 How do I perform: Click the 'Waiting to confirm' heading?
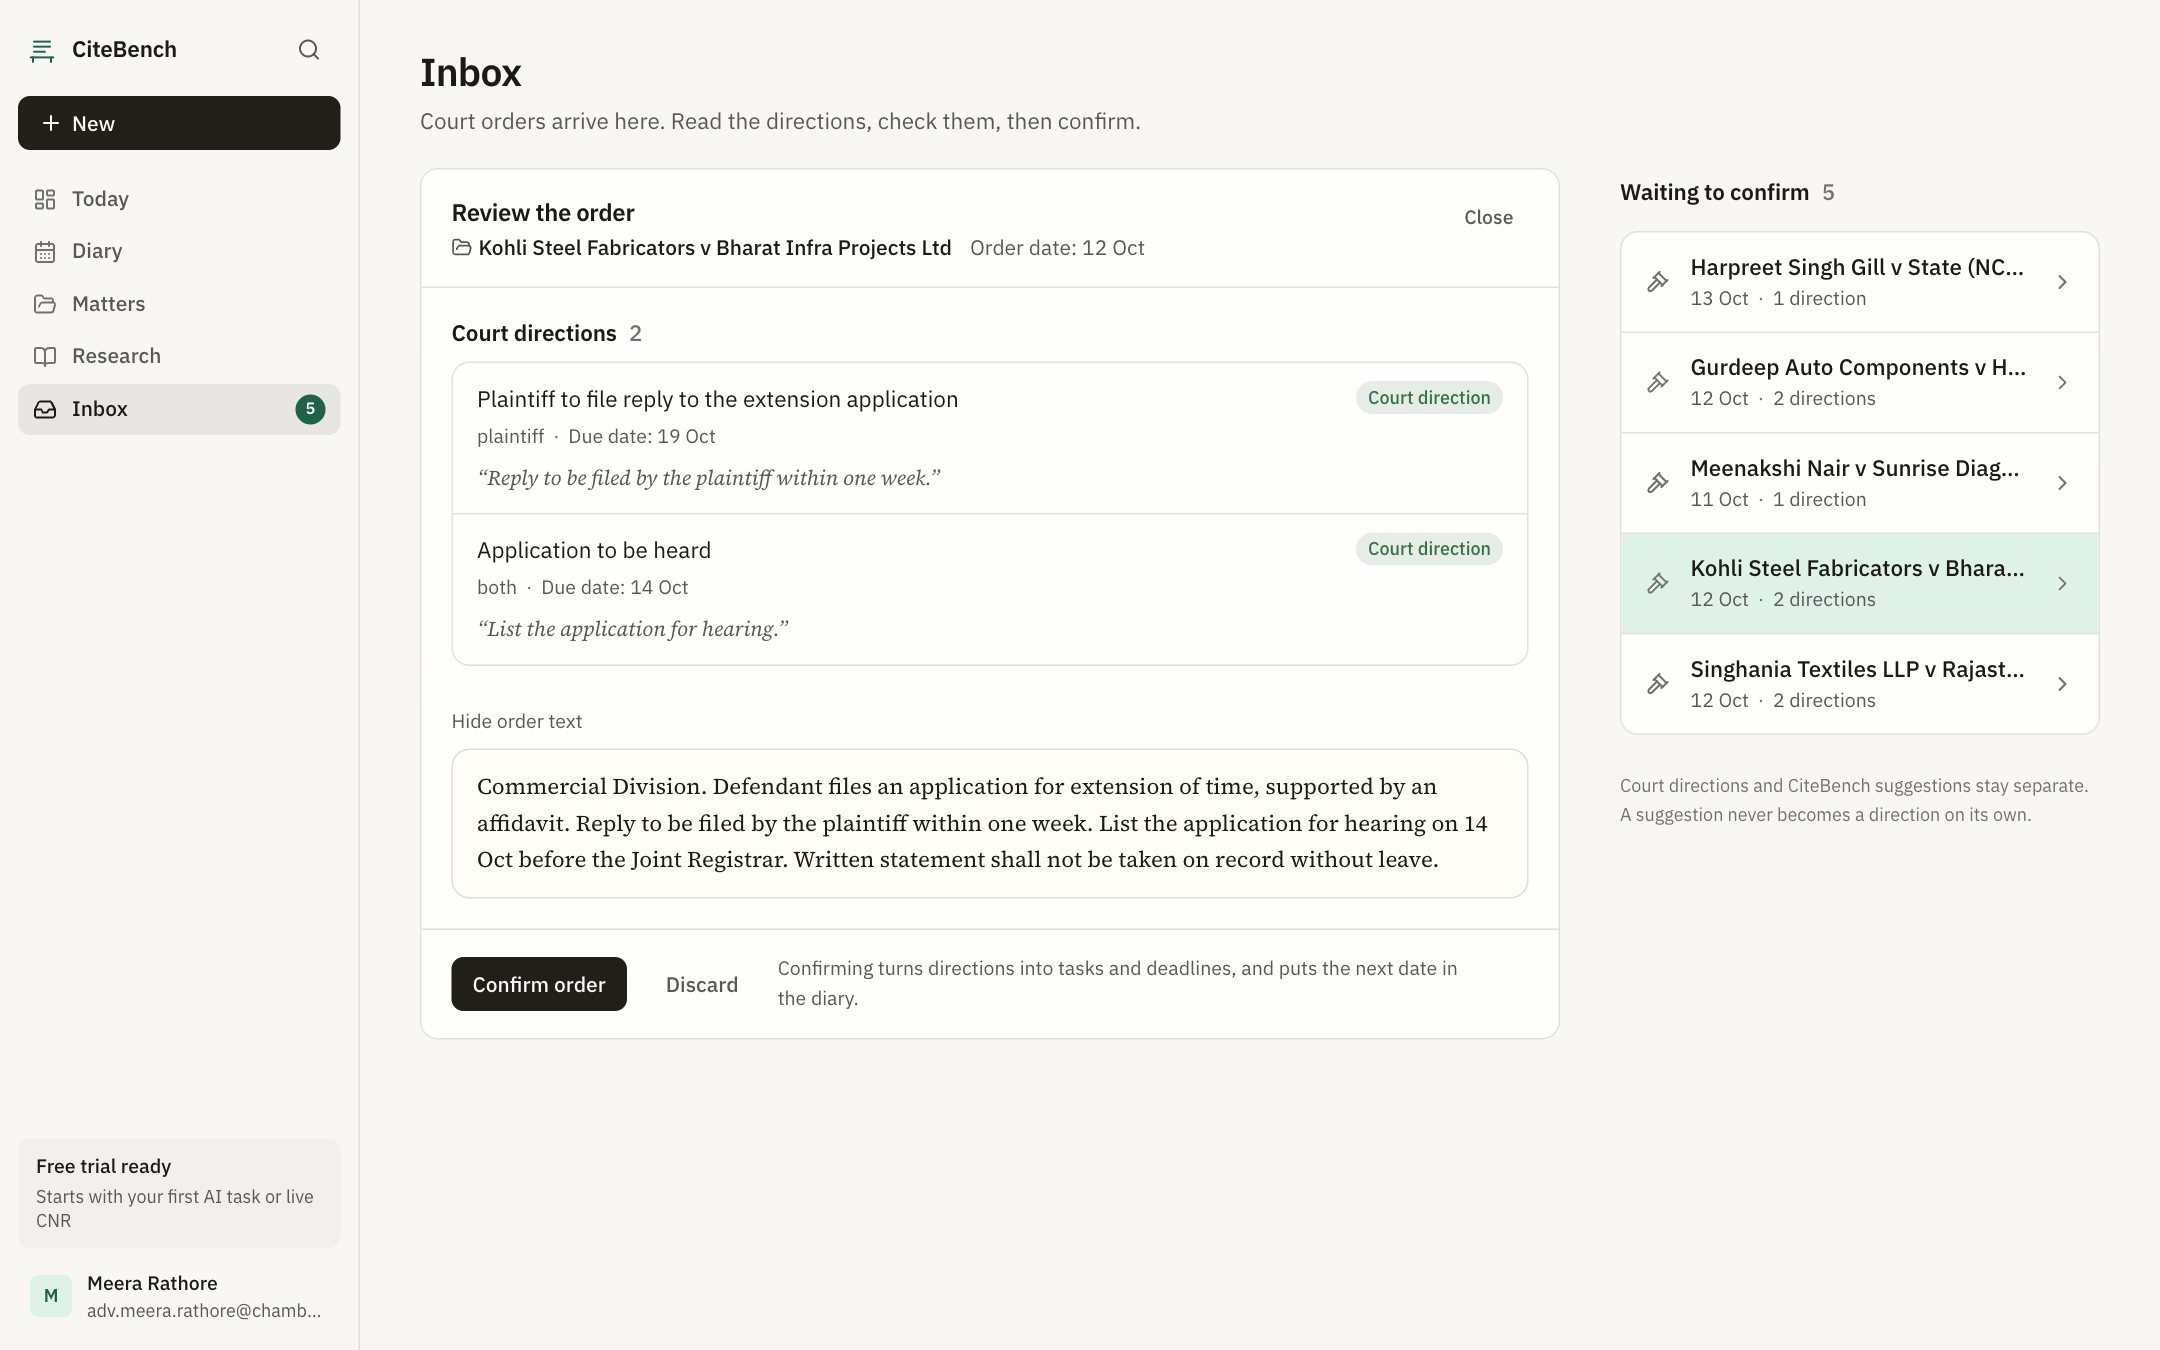(1714, 192)
